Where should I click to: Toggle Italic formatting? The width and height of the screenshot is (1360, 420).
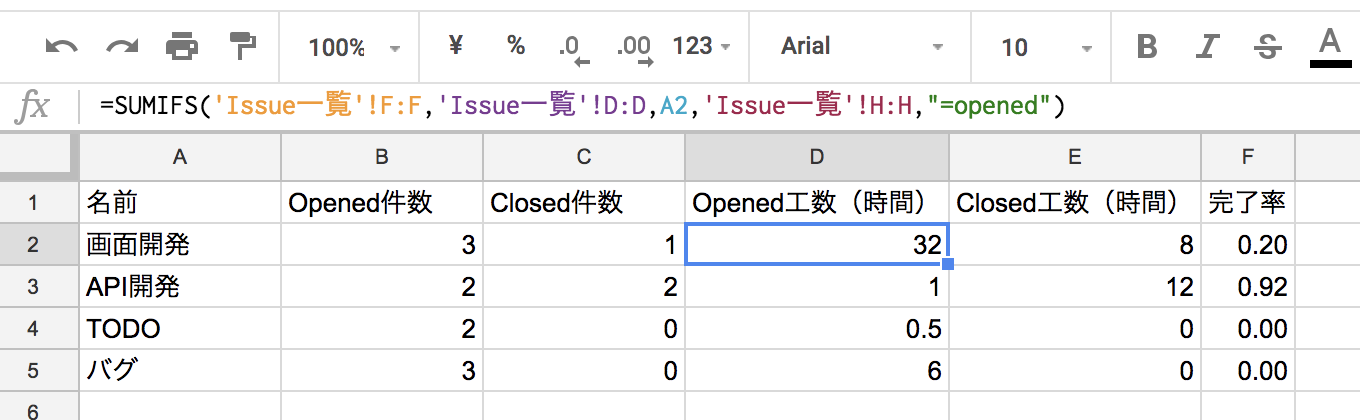click(x=1208, y=47)
